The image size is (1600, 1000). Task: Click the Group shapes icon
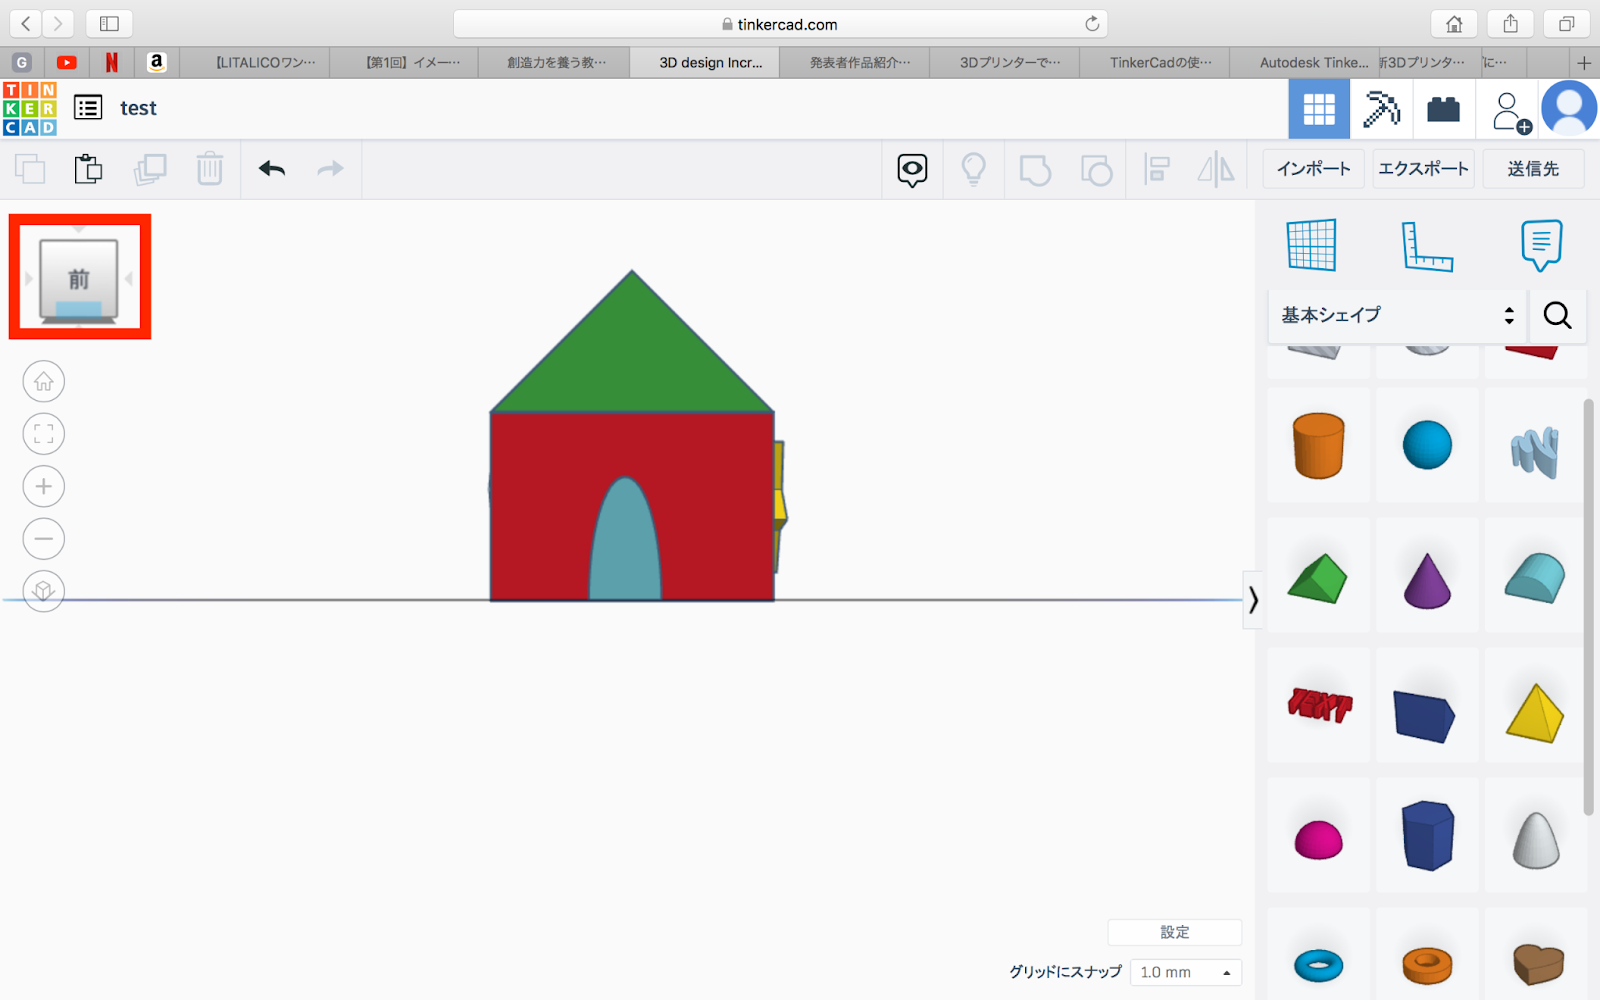tap(1035, 170)
